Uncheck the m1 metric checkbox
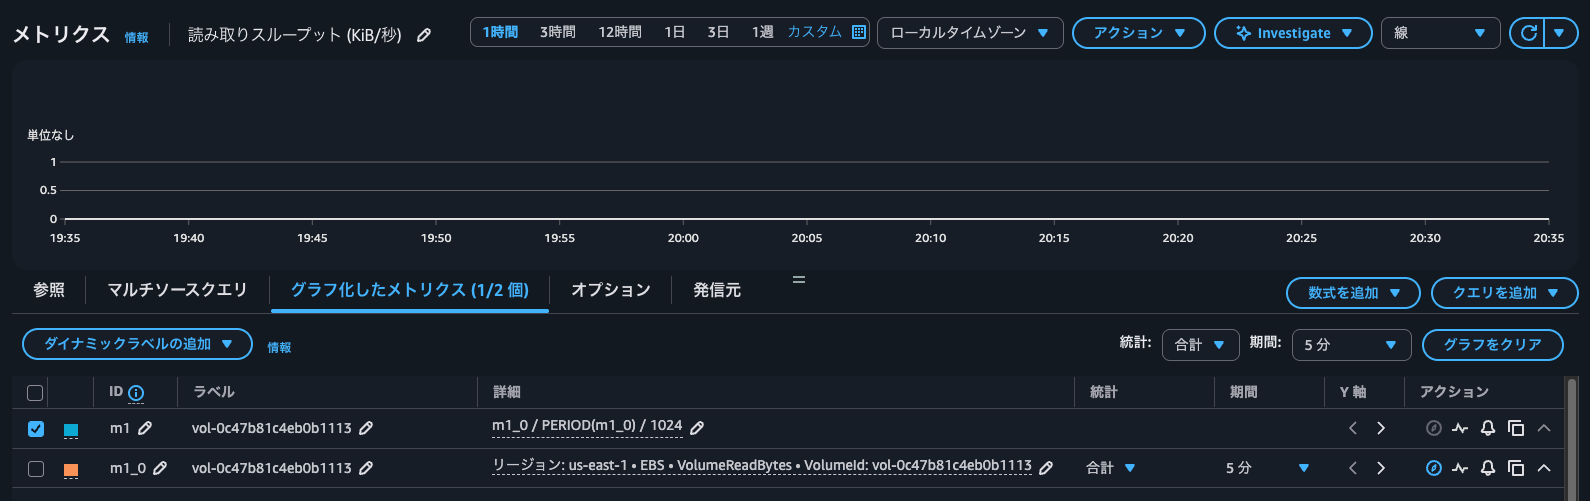The width and height of the screenshot is (1590, 501). [x=36, y=429]
